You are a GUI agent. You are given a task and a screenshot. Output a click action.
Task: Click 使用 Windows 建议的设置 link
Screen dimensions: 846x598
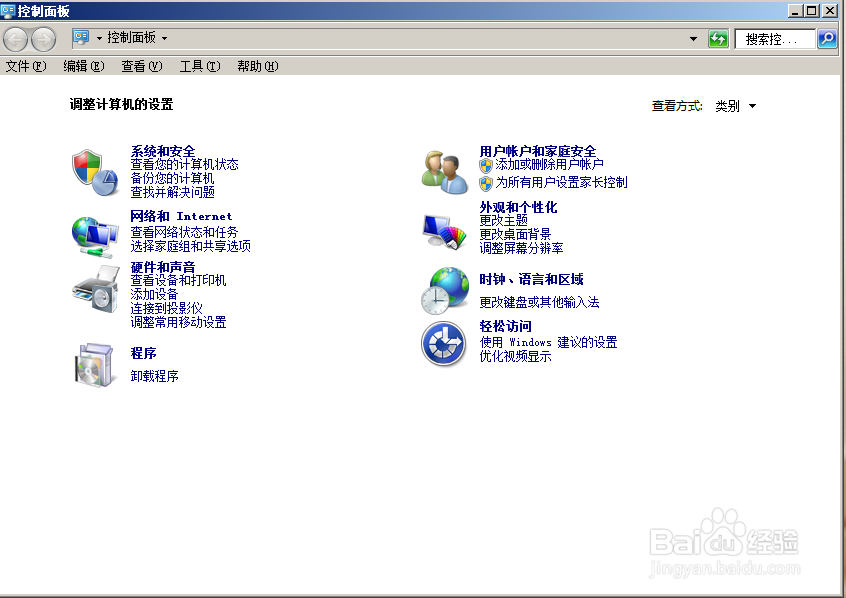coord(549,343)
